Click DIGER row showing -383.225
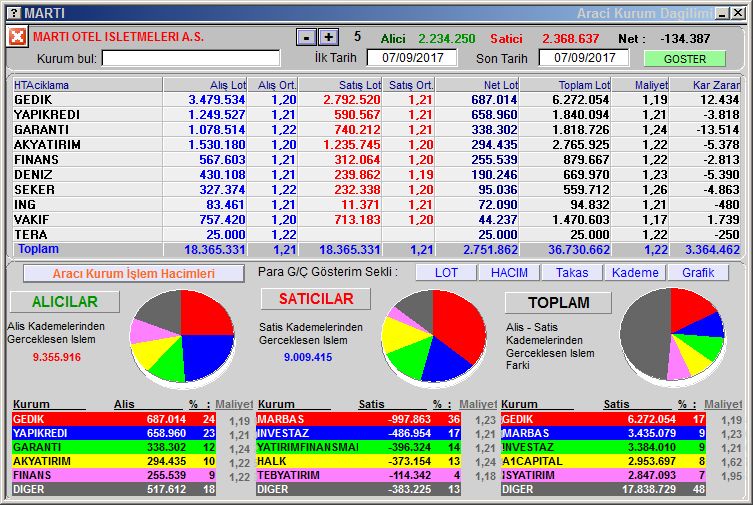 [359, 489]
